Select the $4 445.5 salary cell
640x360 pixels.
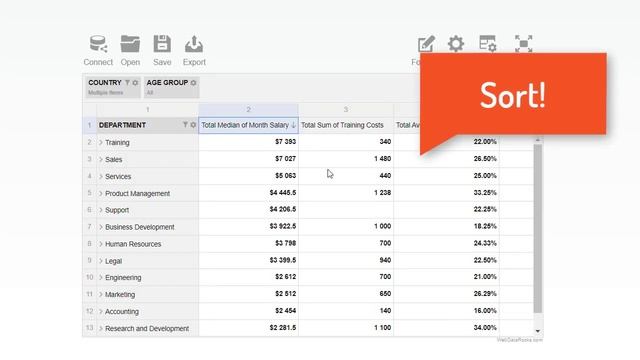click(x=248, y=193)
